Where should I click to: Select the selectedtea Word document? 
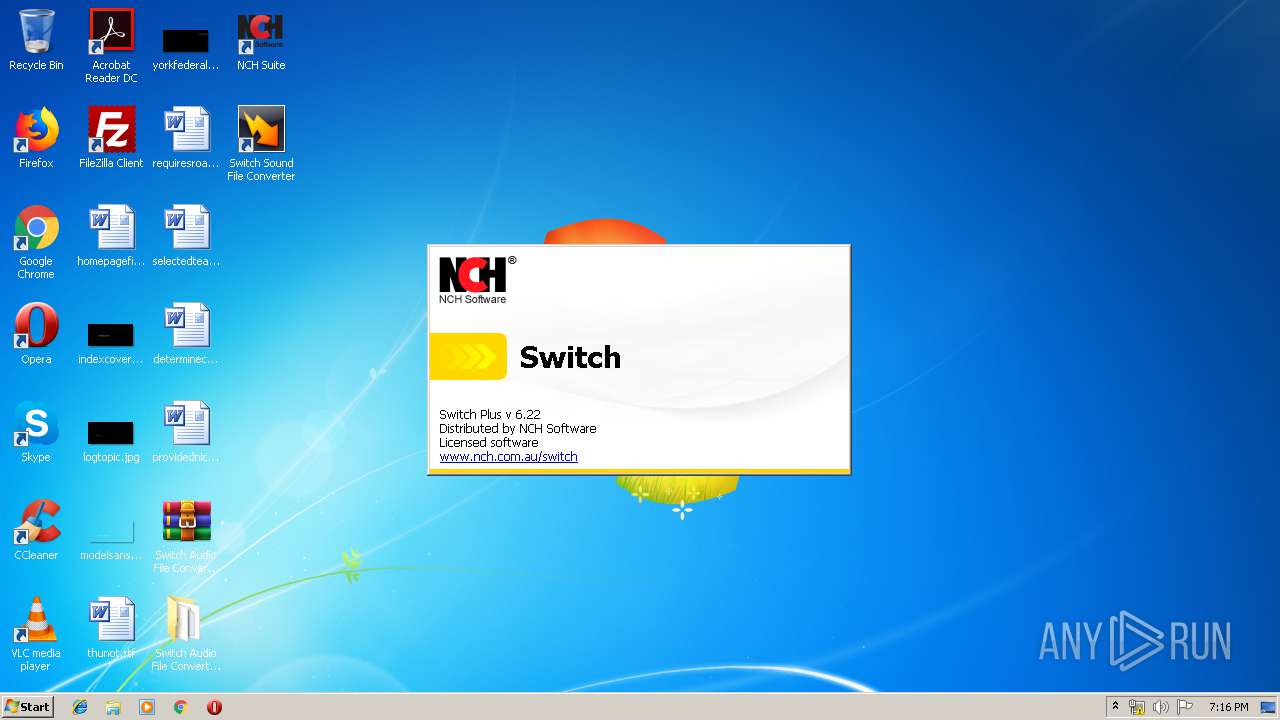pos(186,236)
